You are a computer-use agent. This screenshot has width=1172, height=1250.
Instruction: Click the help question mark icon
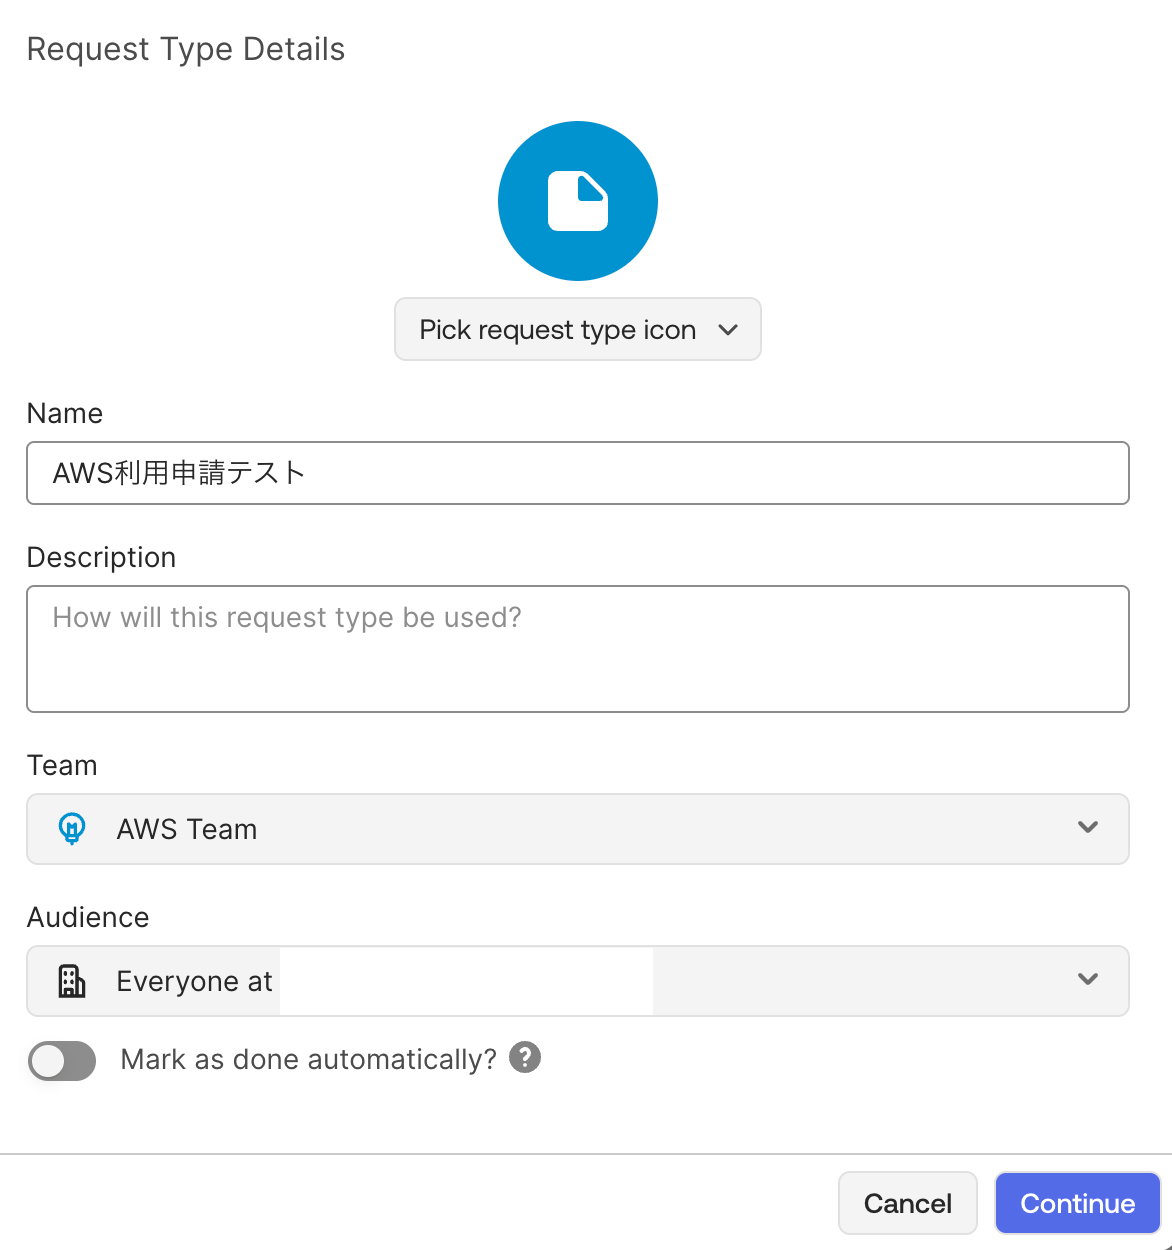click(525, 1057)
